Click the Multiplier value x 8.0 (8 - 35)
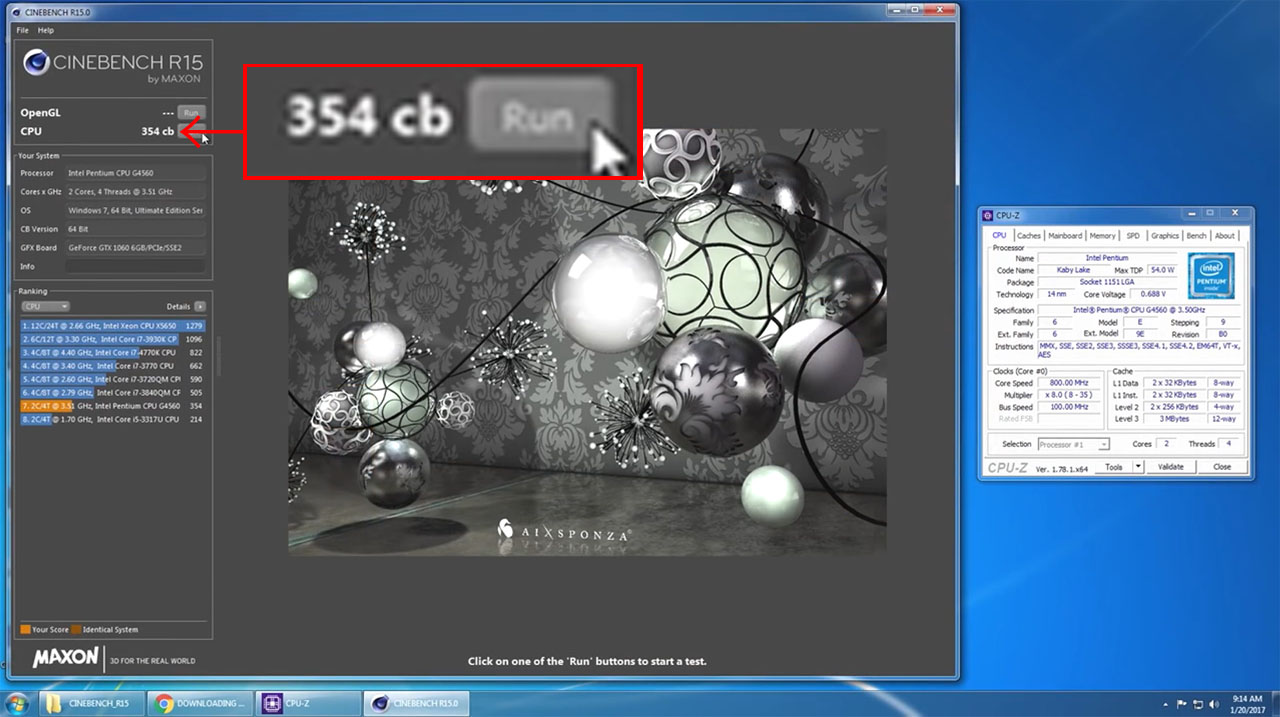 click(1071, 395)
